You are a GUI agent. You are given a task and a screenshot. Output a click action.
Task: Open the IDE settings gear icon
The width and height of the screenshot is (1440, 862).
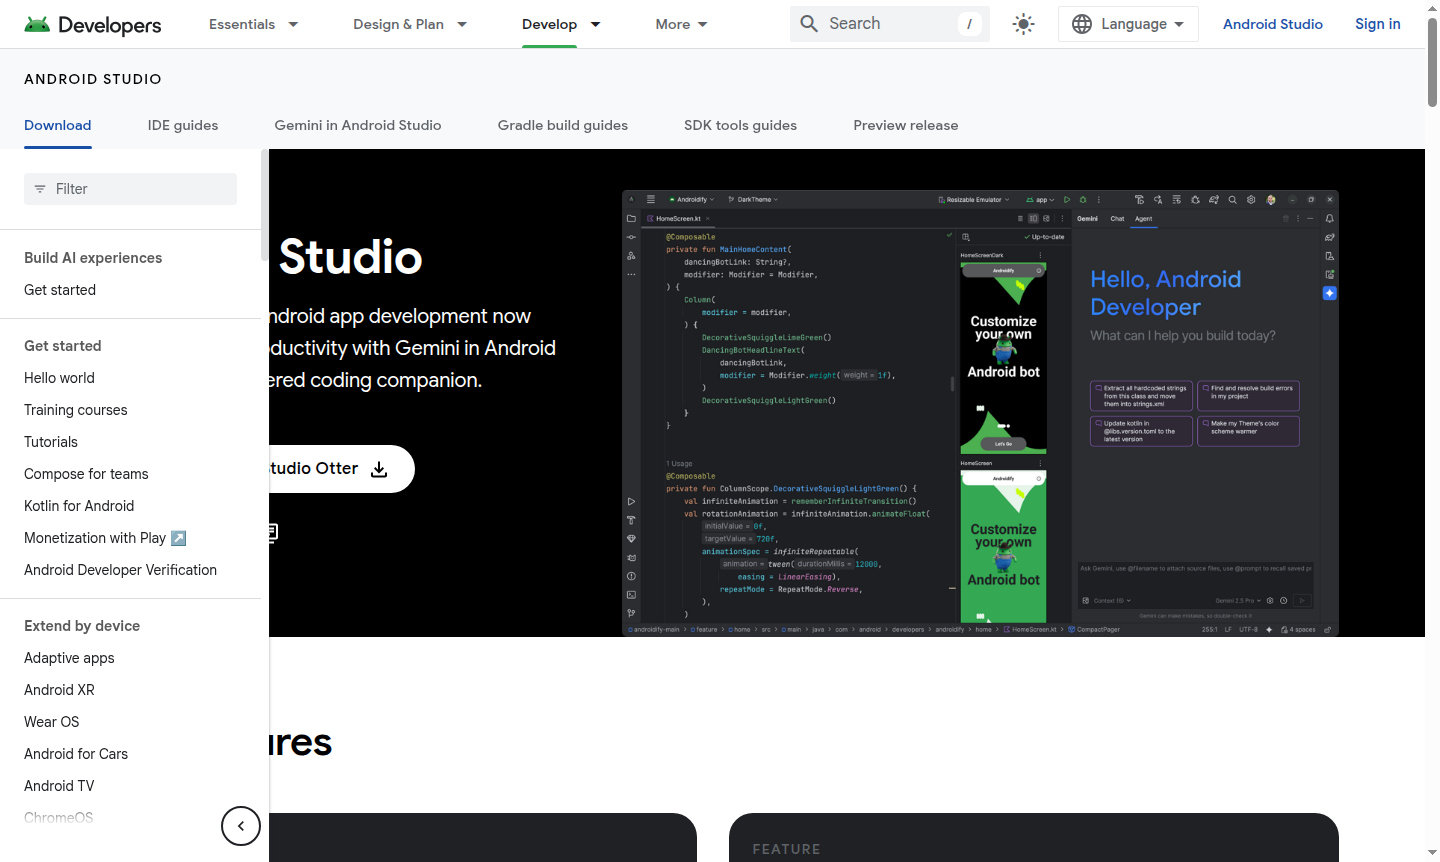coord(1251,199)
